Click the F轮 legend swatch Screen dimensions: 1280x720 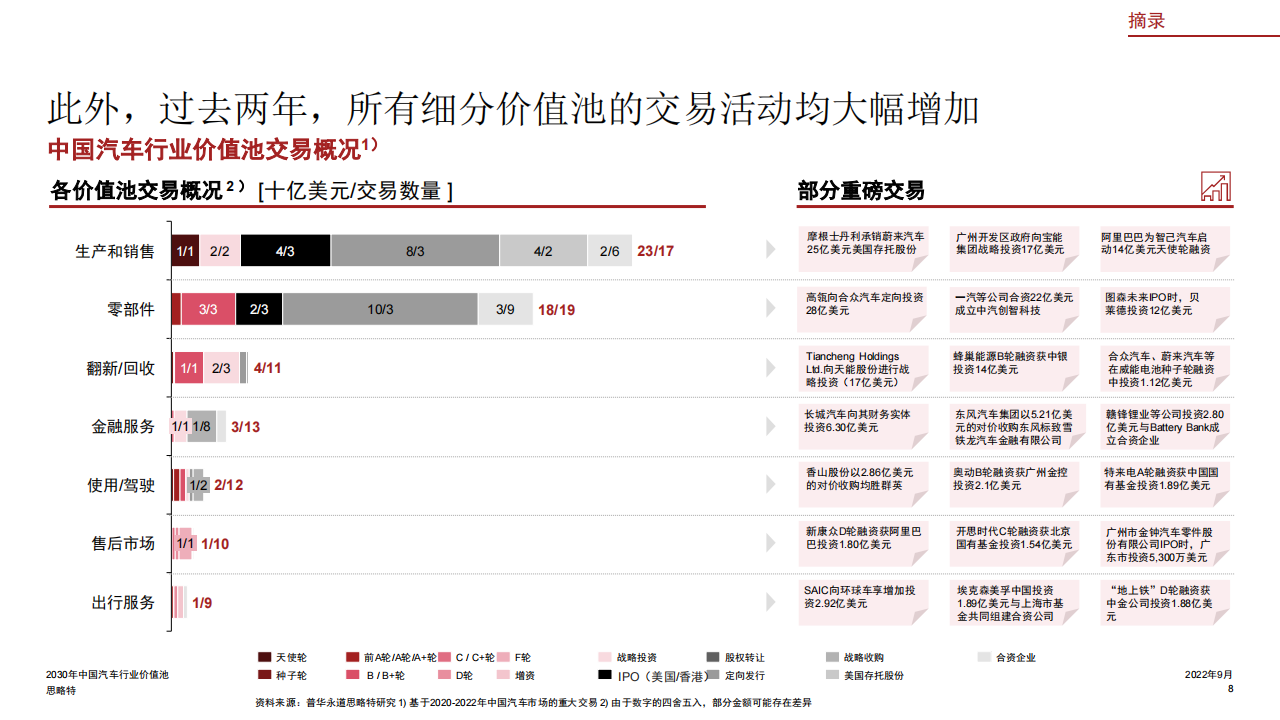coord(504,657)
